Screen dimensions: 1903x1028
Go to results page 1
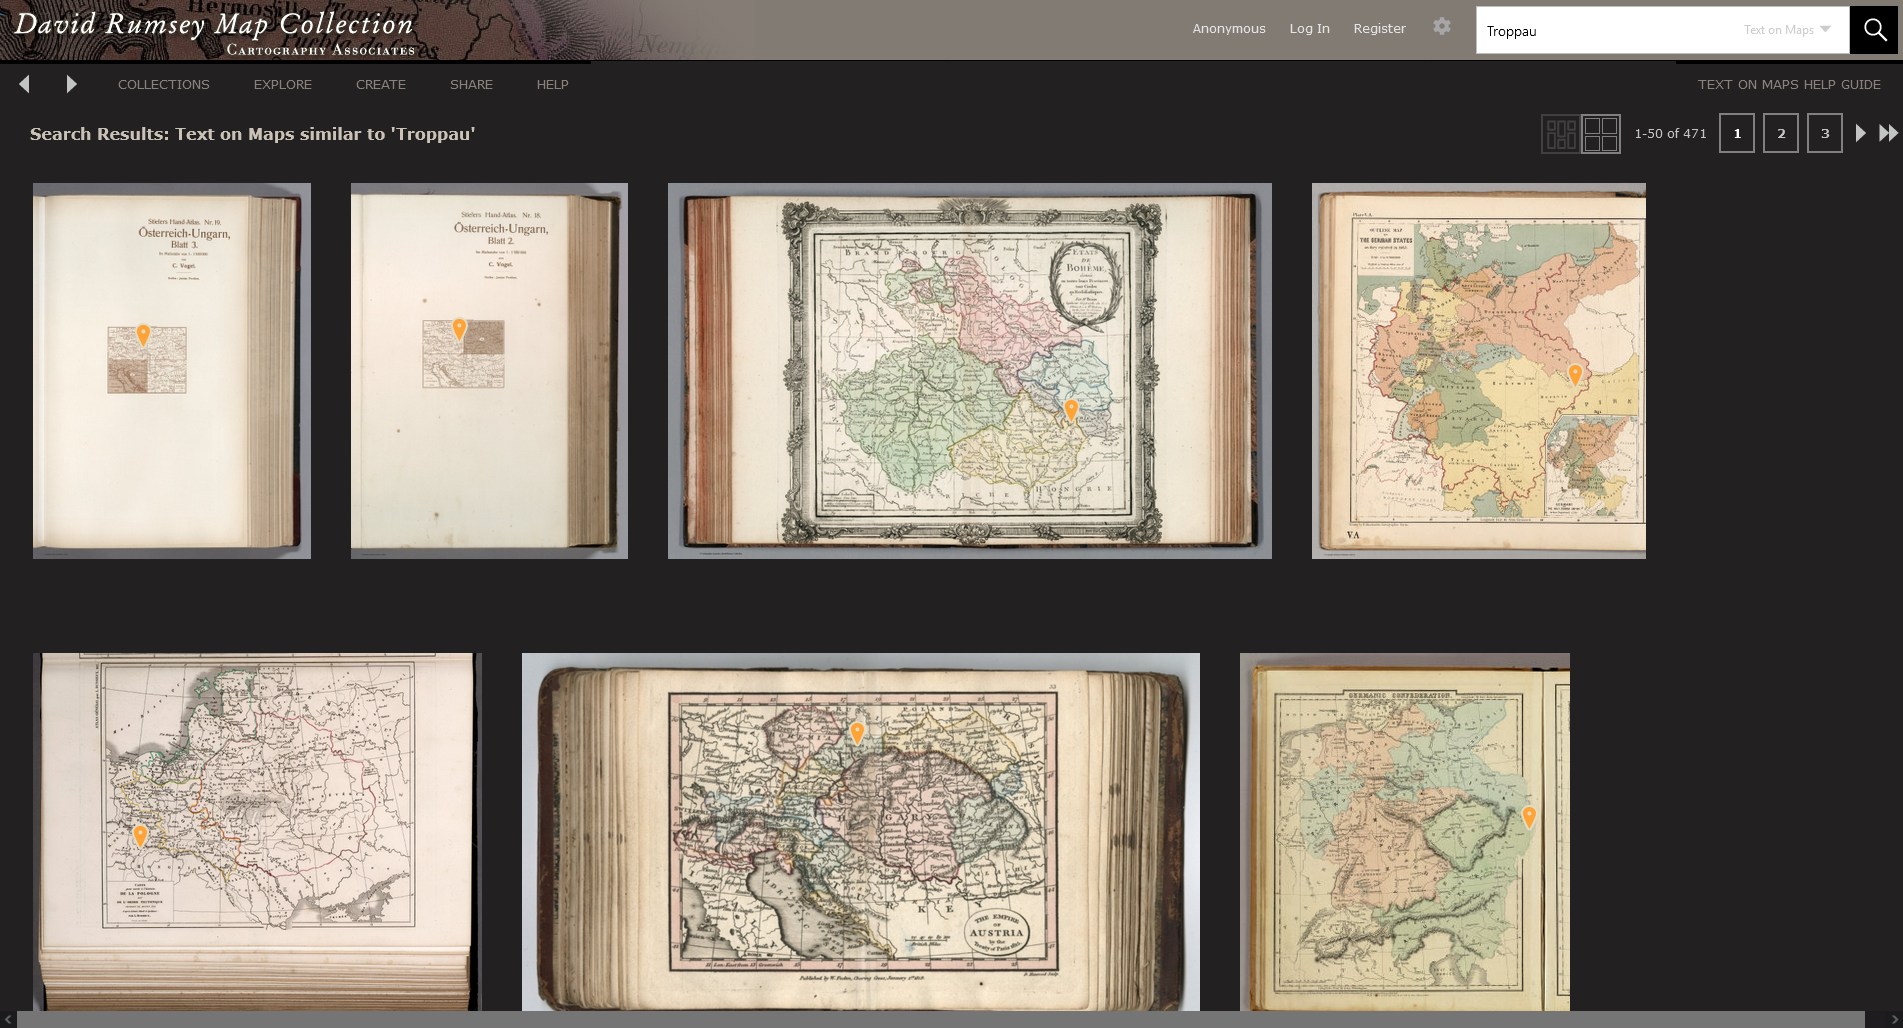(1737, 133)
